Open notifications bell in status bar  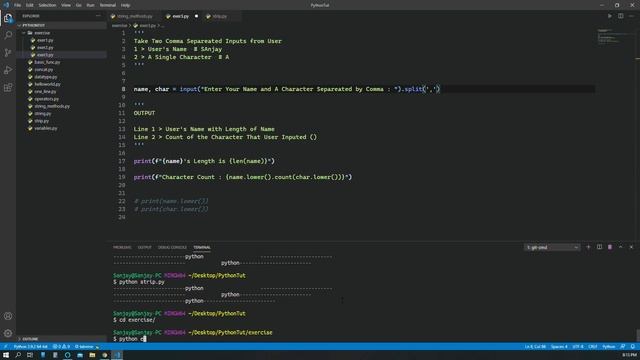(633, 347)
